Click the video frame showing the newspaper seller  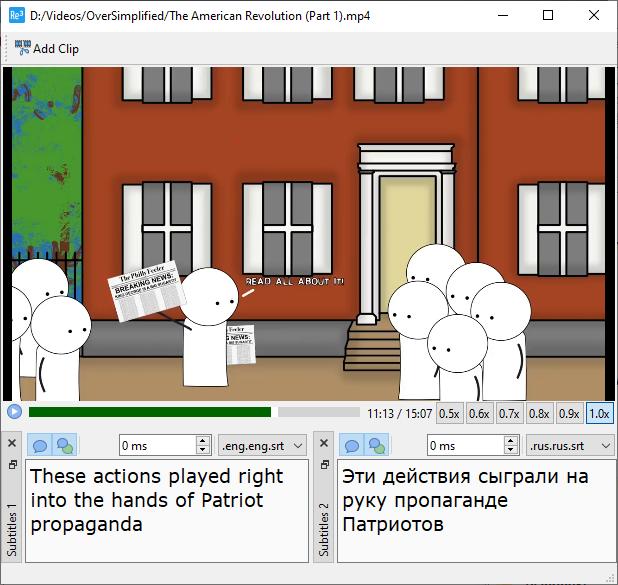(x=308, y=234)
